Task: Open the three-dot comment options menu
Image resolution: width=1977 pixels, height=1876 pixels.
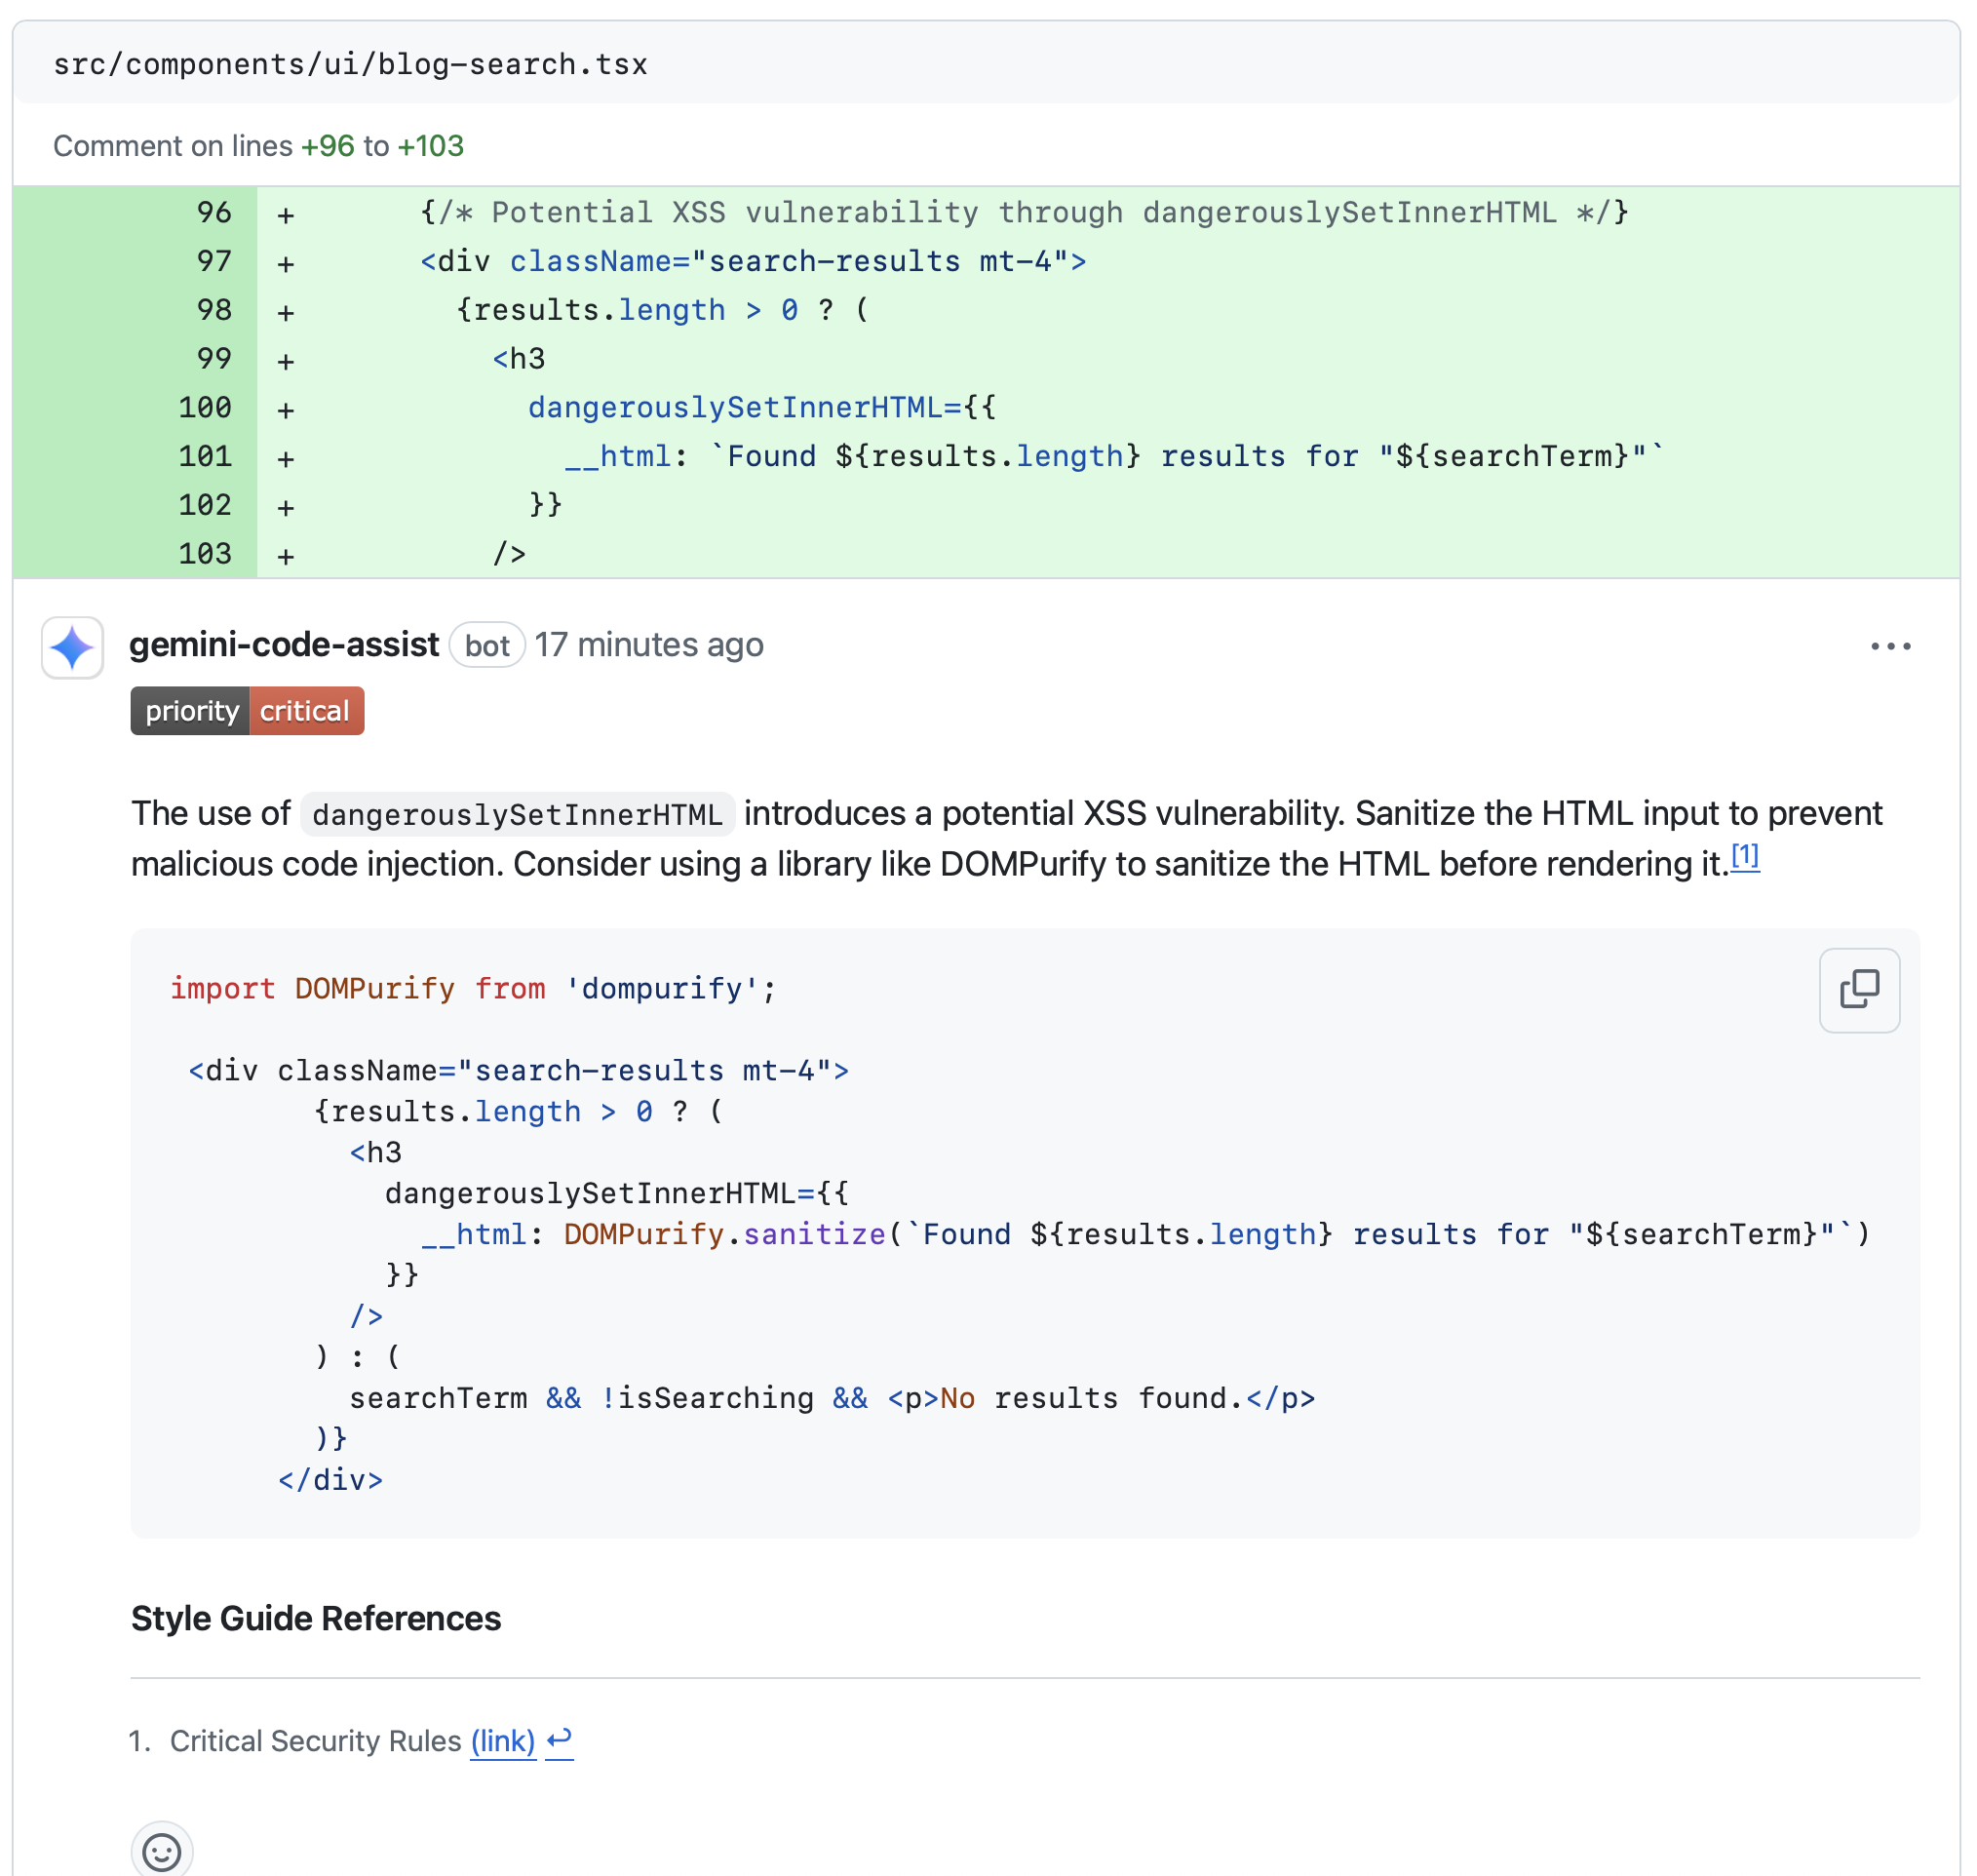Action: click(1890, 646)
